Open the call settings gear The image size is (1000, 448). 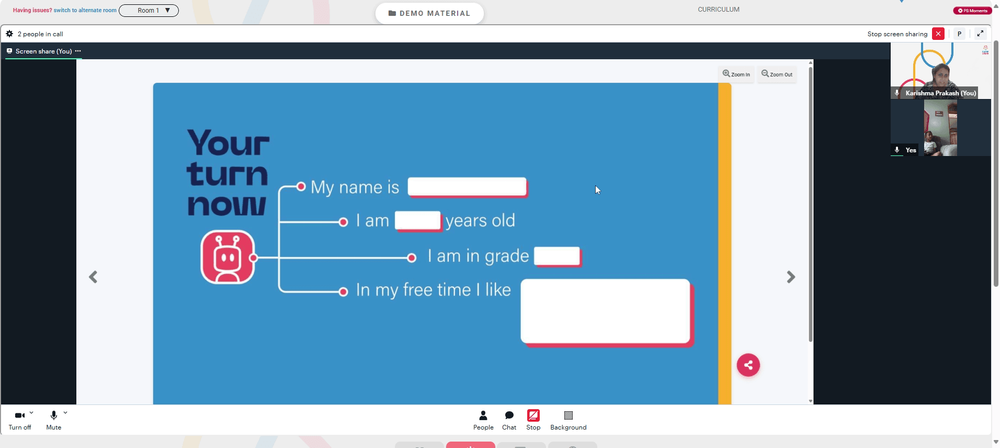9,34
